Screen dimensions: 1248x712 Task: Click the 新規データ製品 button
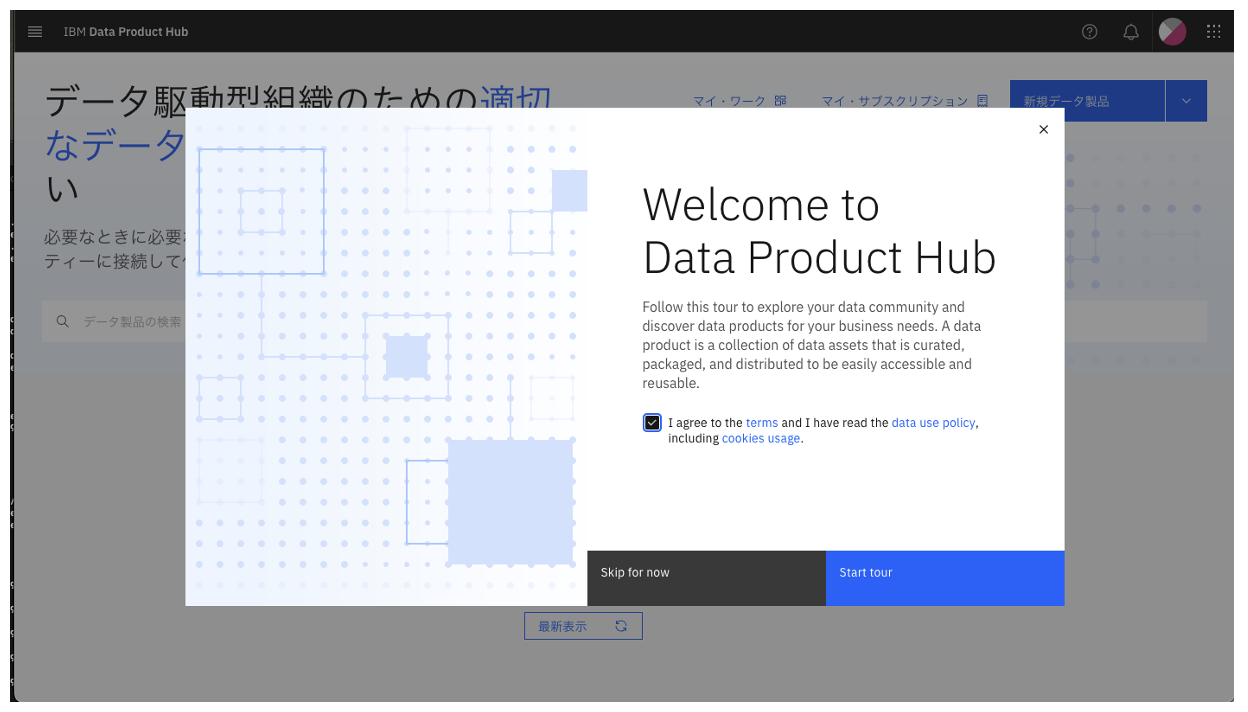click(1087, 101)
